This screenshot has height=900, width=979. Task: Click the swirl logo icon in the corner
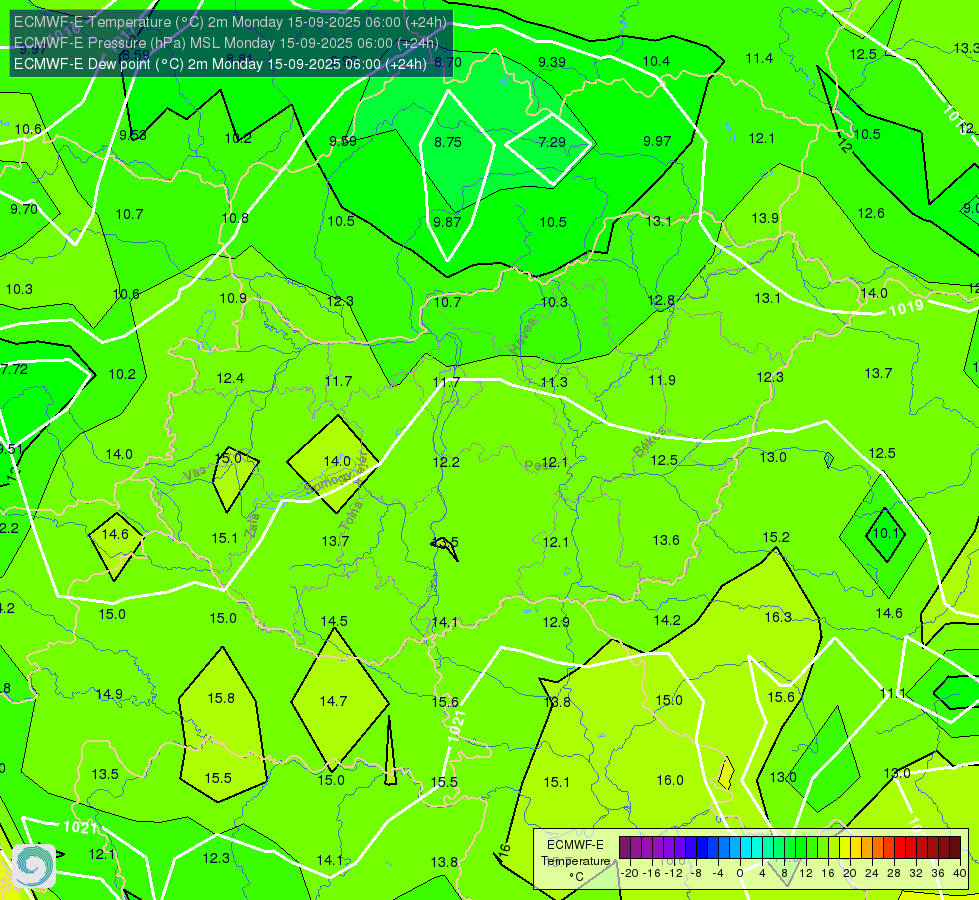coord(34,866)
